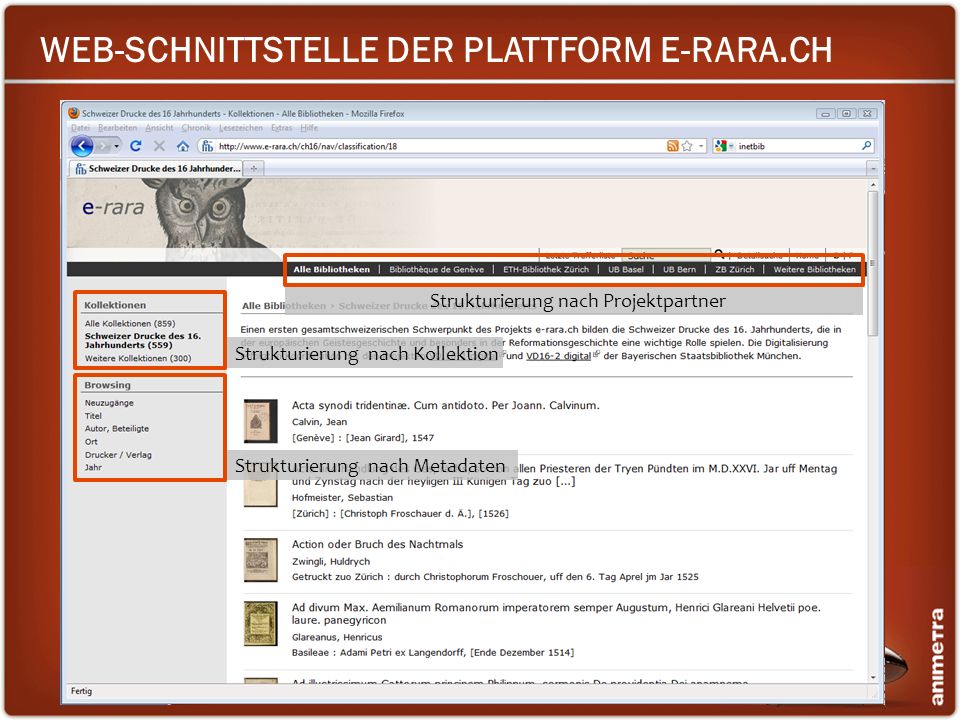Click the e-rara logo
The width and height of the screenshot is (960, 720).
tap(113, 208)
